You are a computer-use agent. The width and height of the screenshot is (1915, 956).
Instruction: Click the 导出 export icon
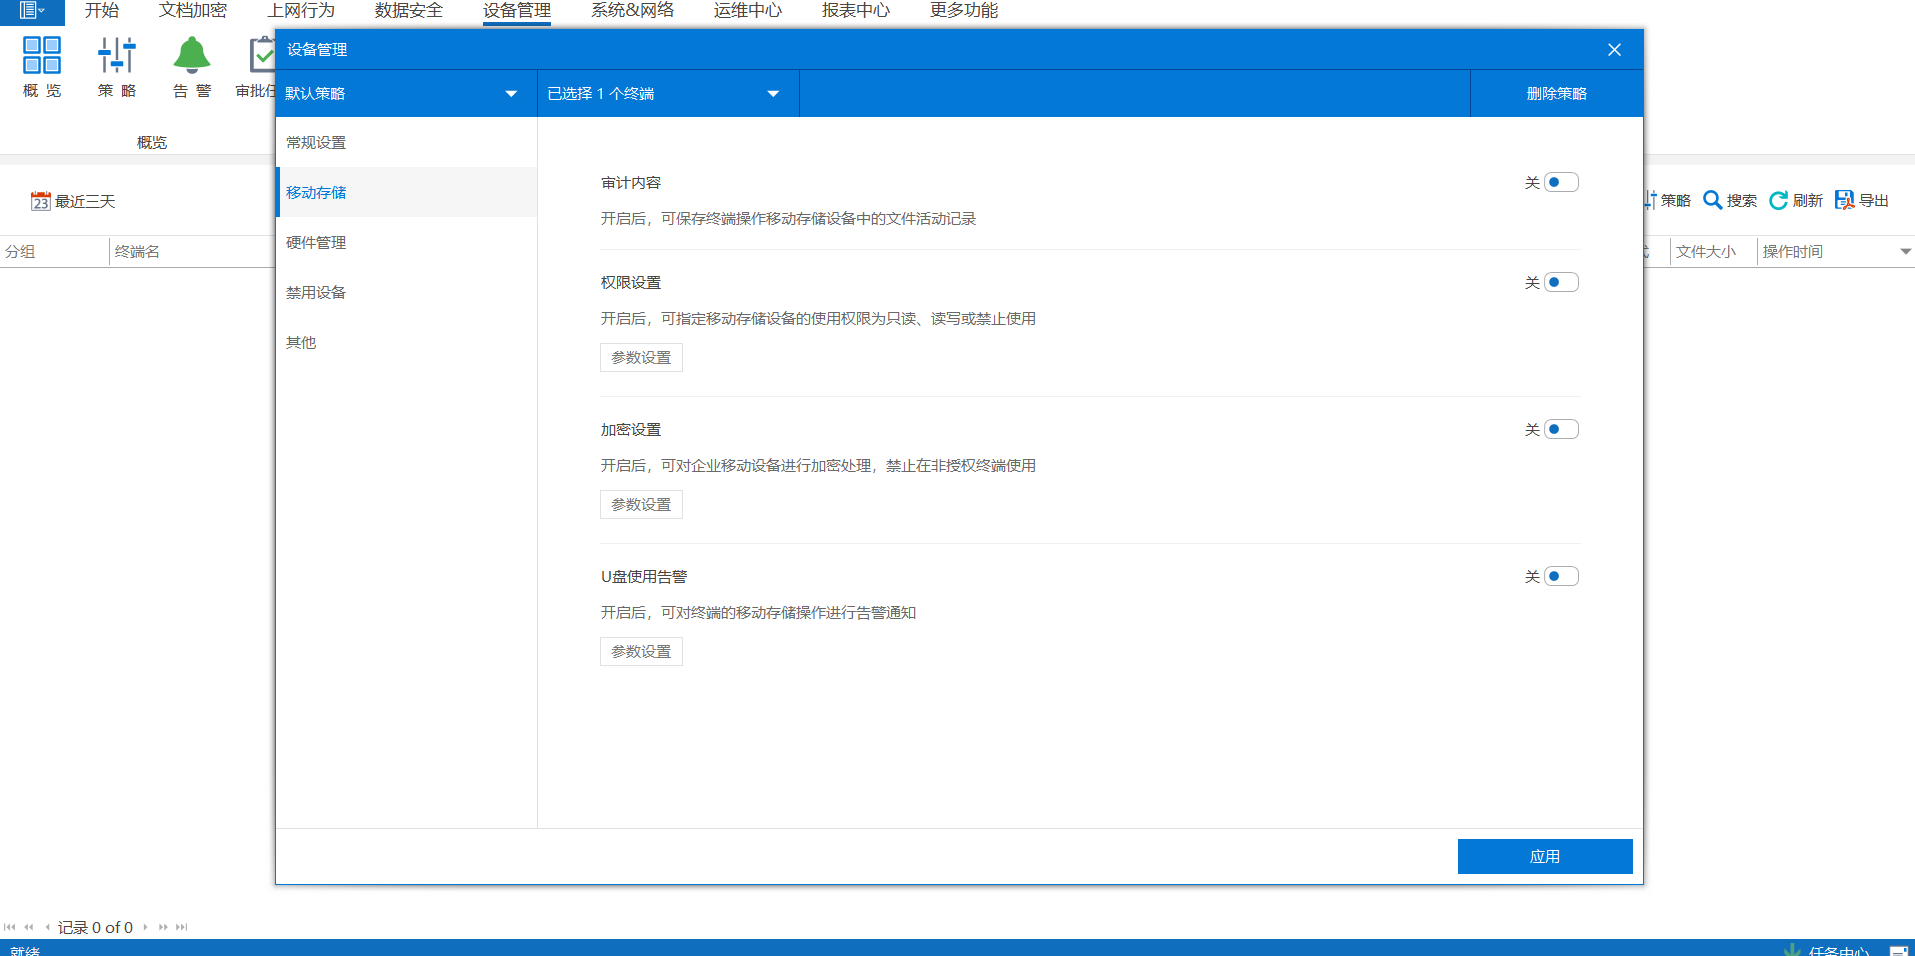1844,200
